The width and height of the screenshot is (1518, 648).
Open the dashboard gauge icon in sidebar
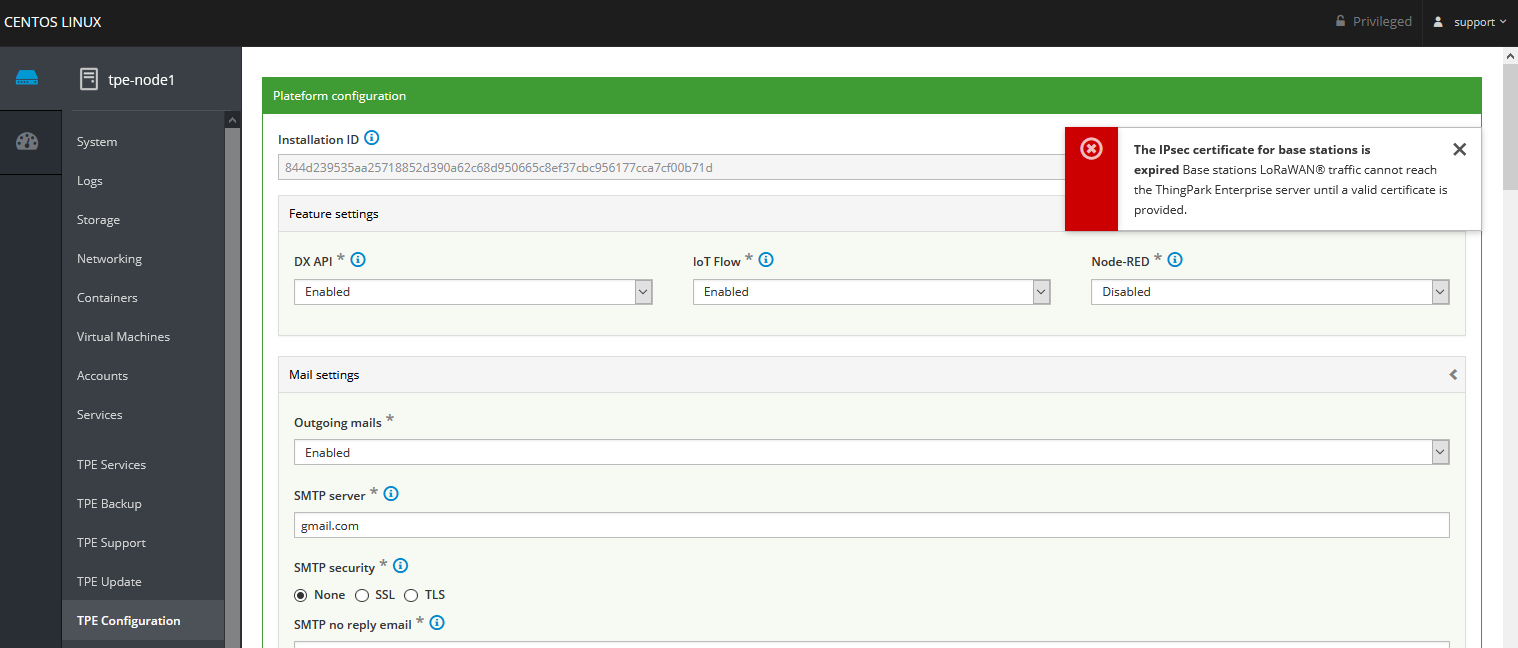pyautogui.click(x=27, y=141)
